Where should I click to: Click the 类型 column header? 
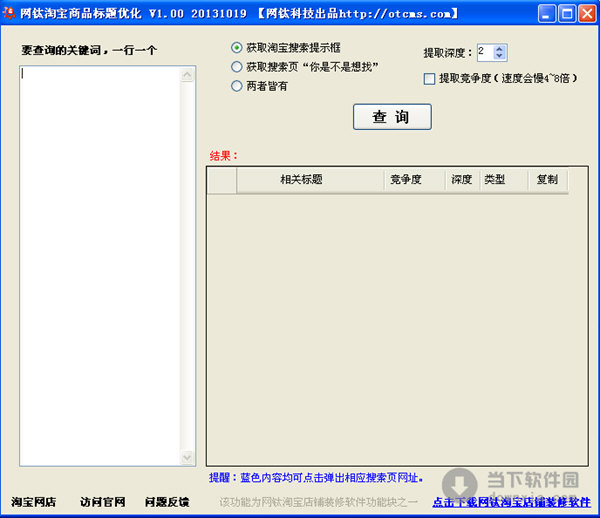494,180
